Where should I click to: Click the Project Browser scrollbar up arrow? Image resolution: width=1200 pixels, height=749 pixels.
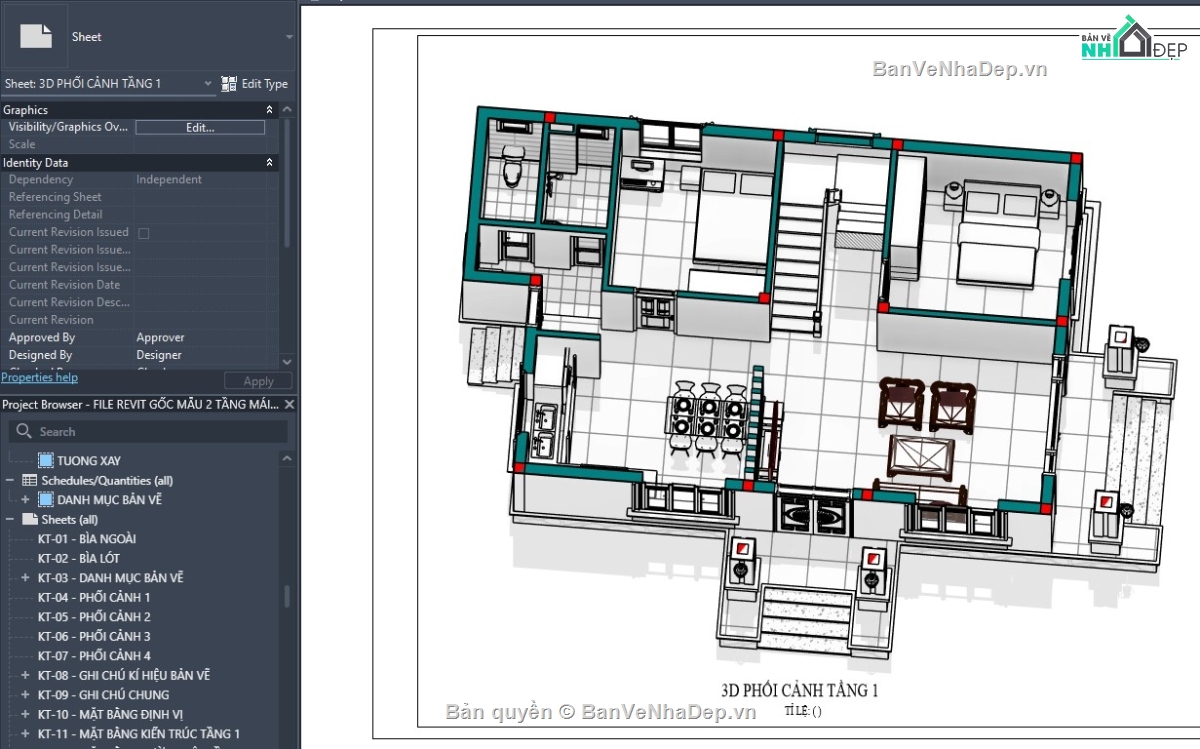click(x=287, y=459)
